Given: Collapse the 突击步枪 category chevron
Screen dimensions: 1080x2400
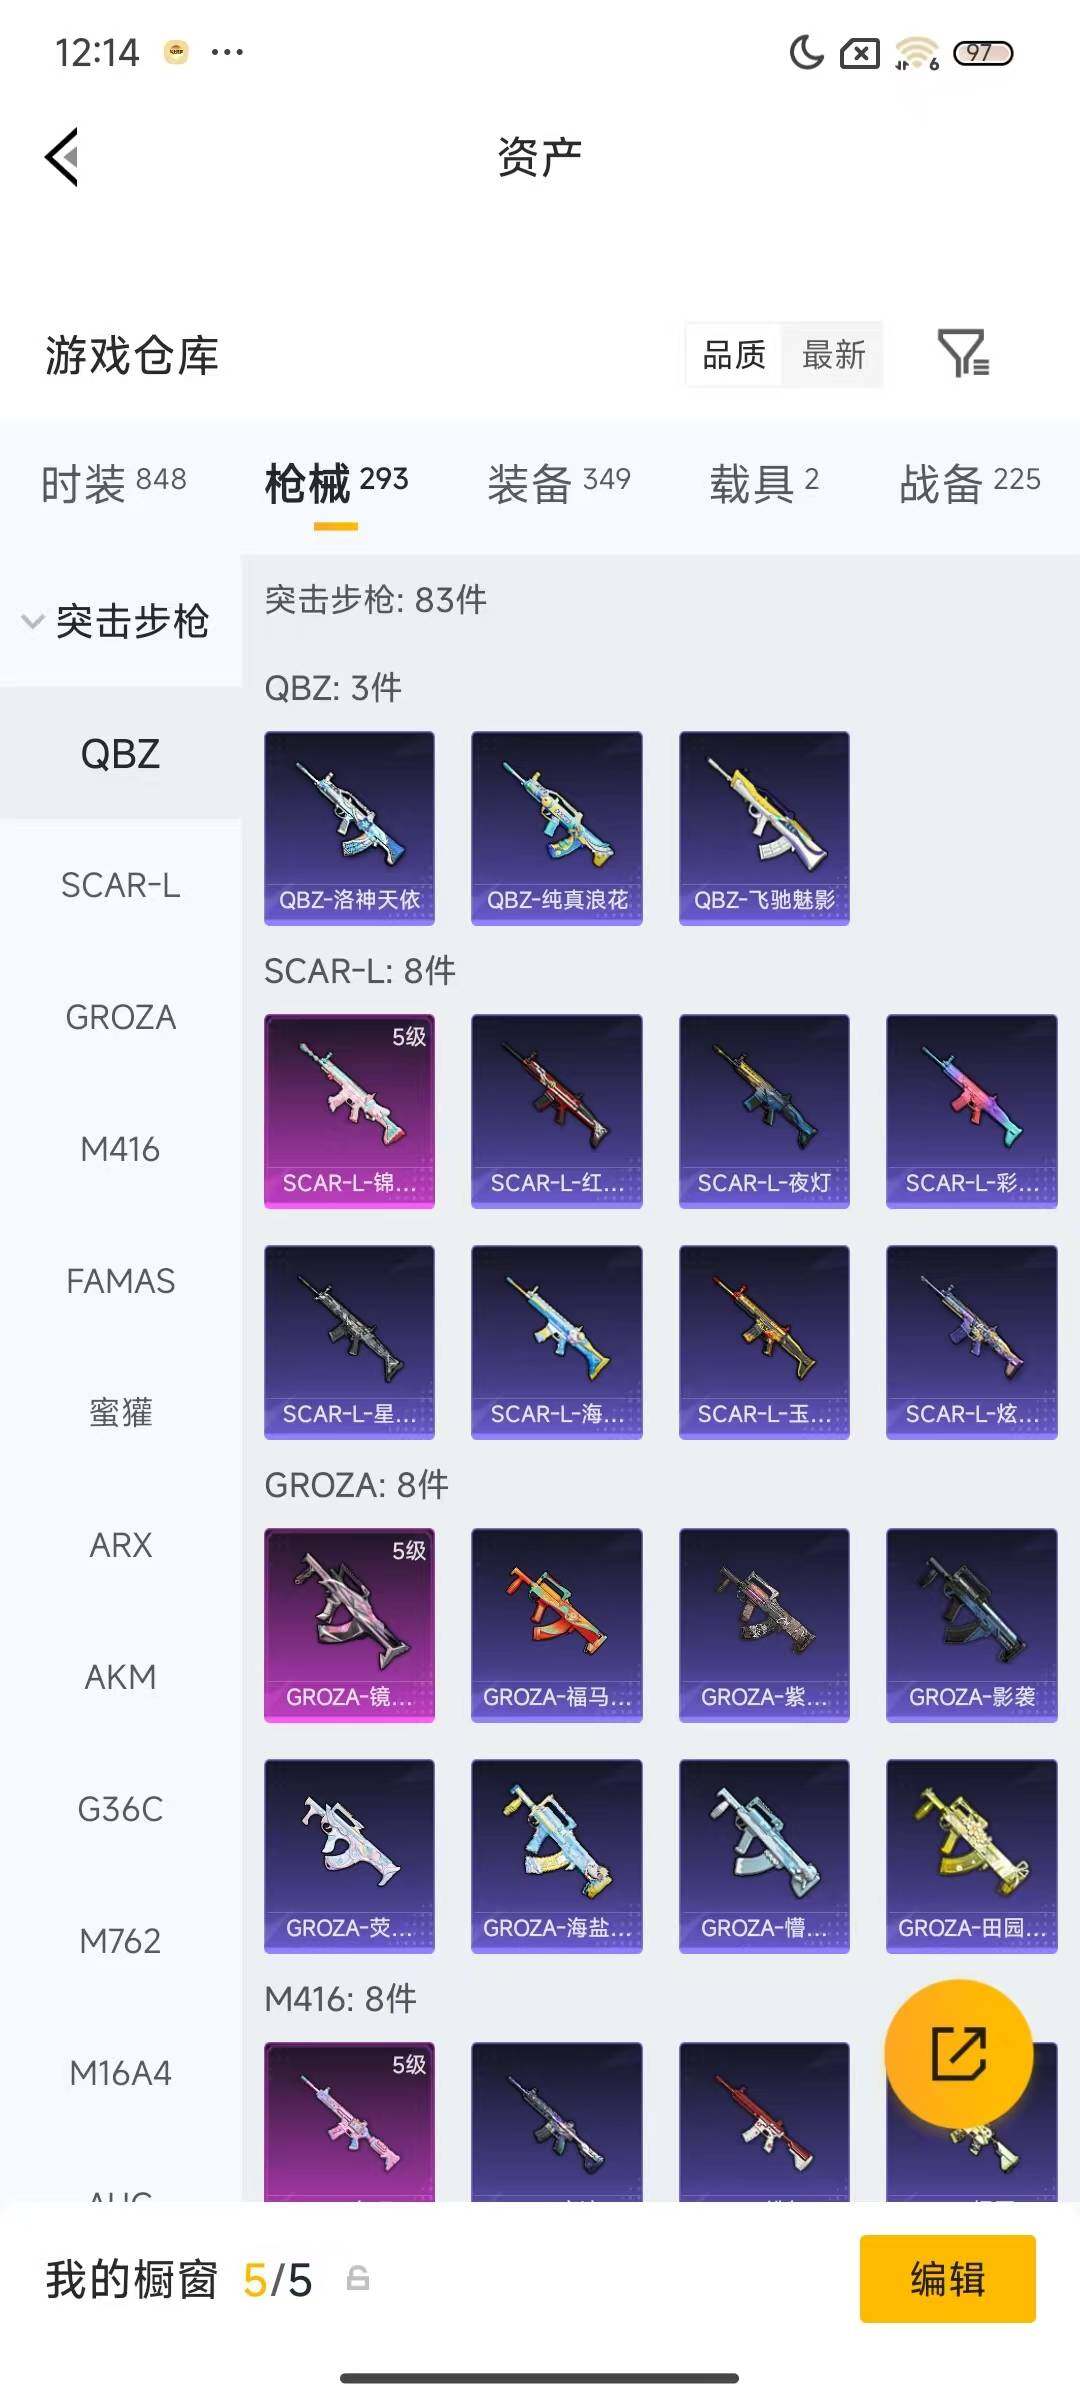Looking at the screenshot, I should pyautogui.click(x=33, y=621).
